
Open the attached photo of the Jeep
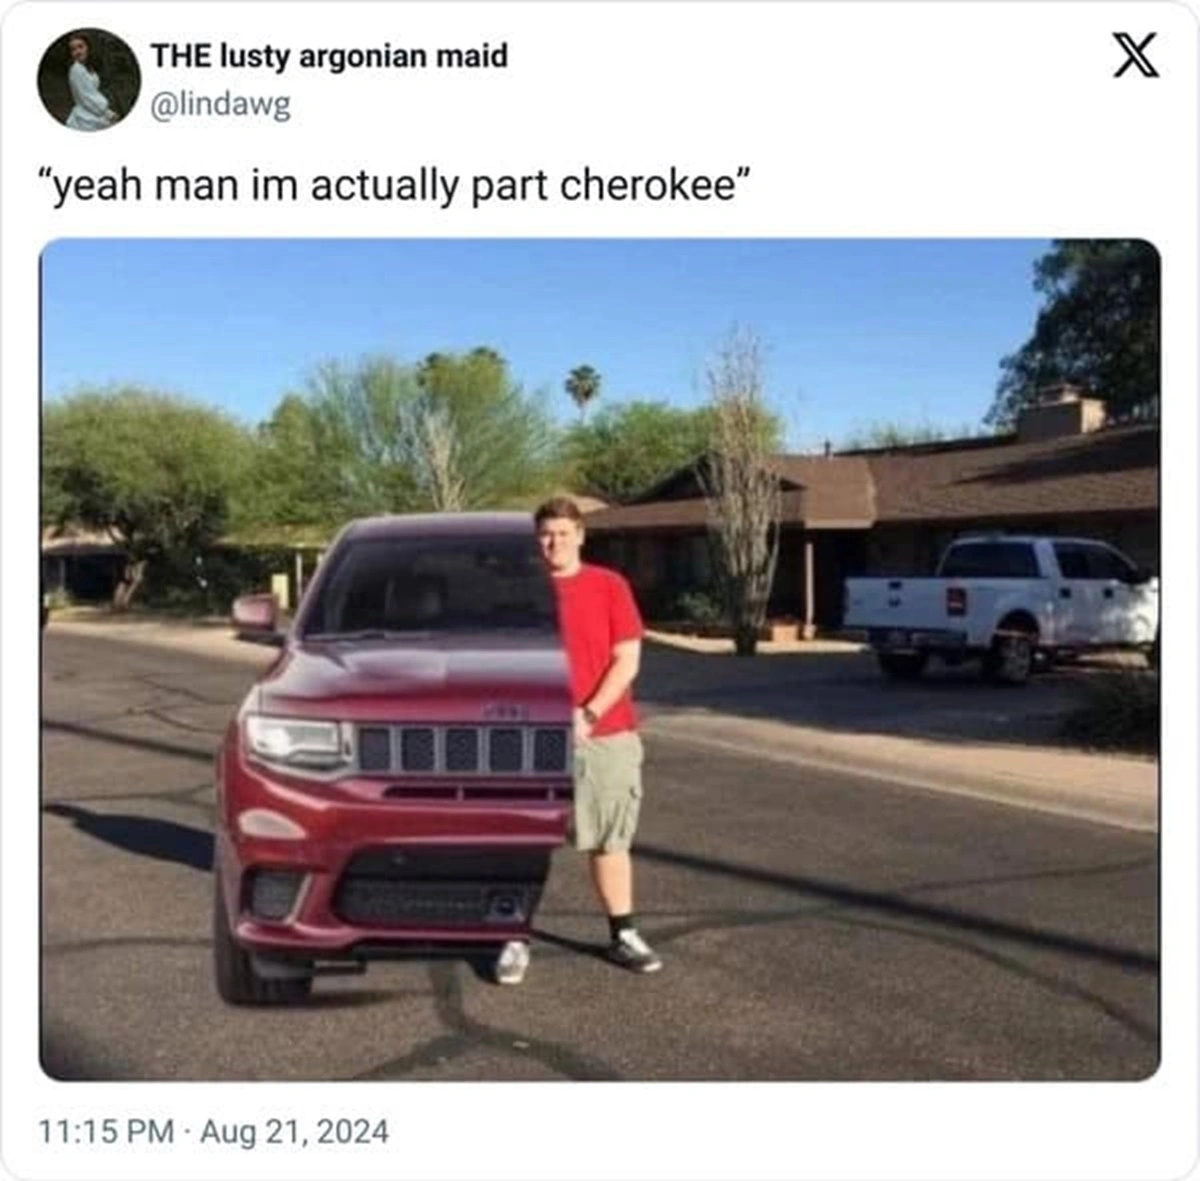(x=600, y=659)
